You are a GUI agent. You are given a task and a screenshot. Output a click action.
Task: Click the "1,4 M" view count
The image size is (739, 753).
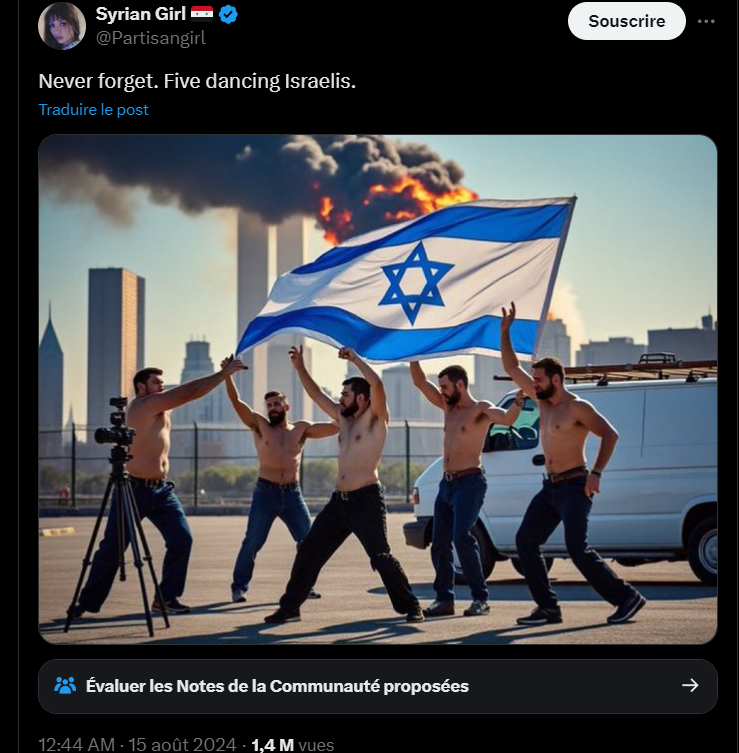click(272, 744)
